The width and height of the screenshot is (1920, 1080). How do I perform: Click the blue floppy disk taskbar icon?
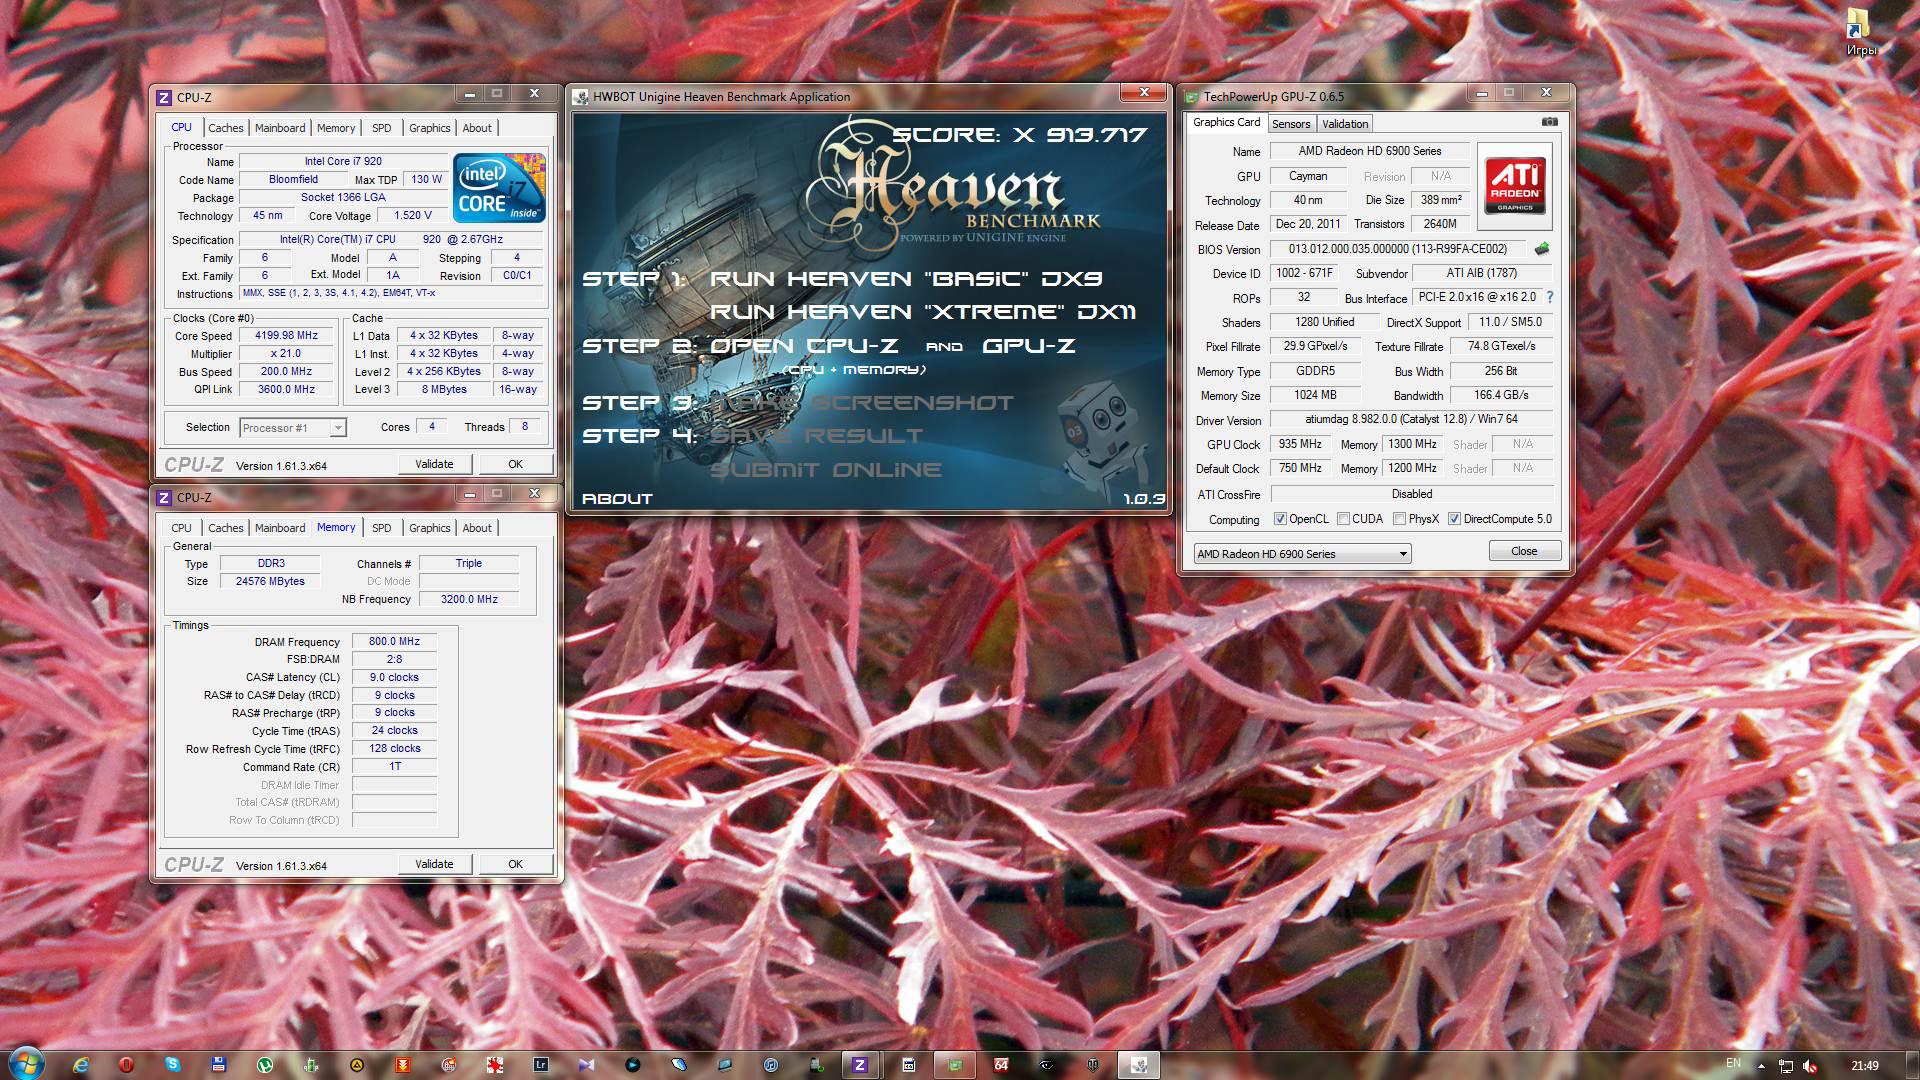point(219,1065)
